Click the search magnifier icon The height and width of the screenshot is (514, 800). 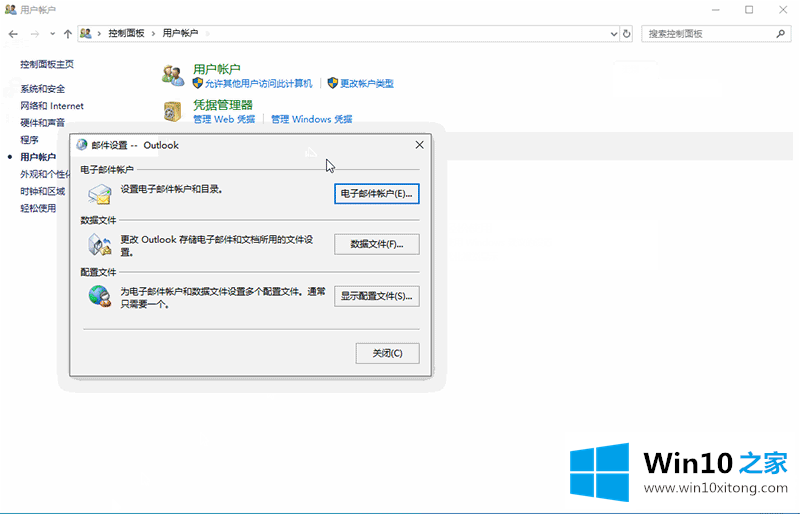click(780, 34)
